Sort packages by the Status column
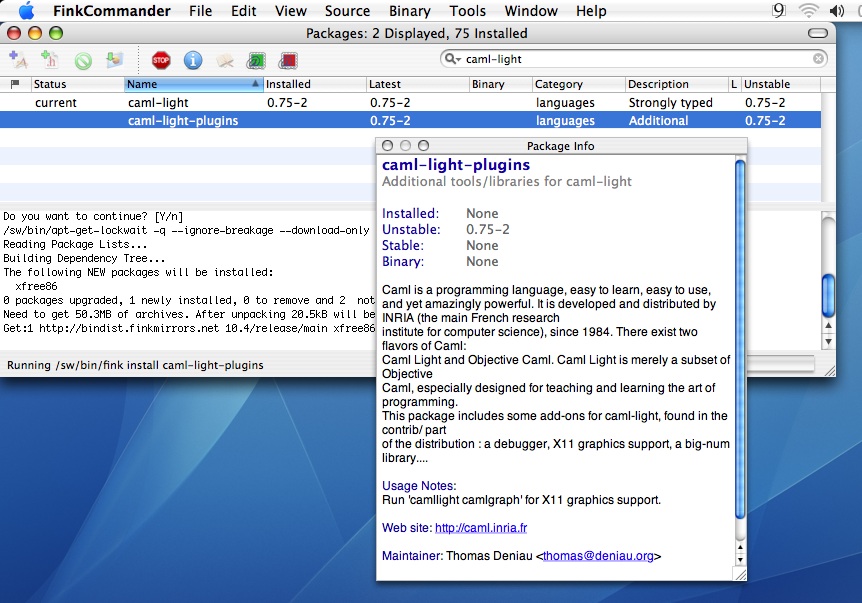Image resolution: width=862 pixels, height=603 pixels. [x=77, y=84]
